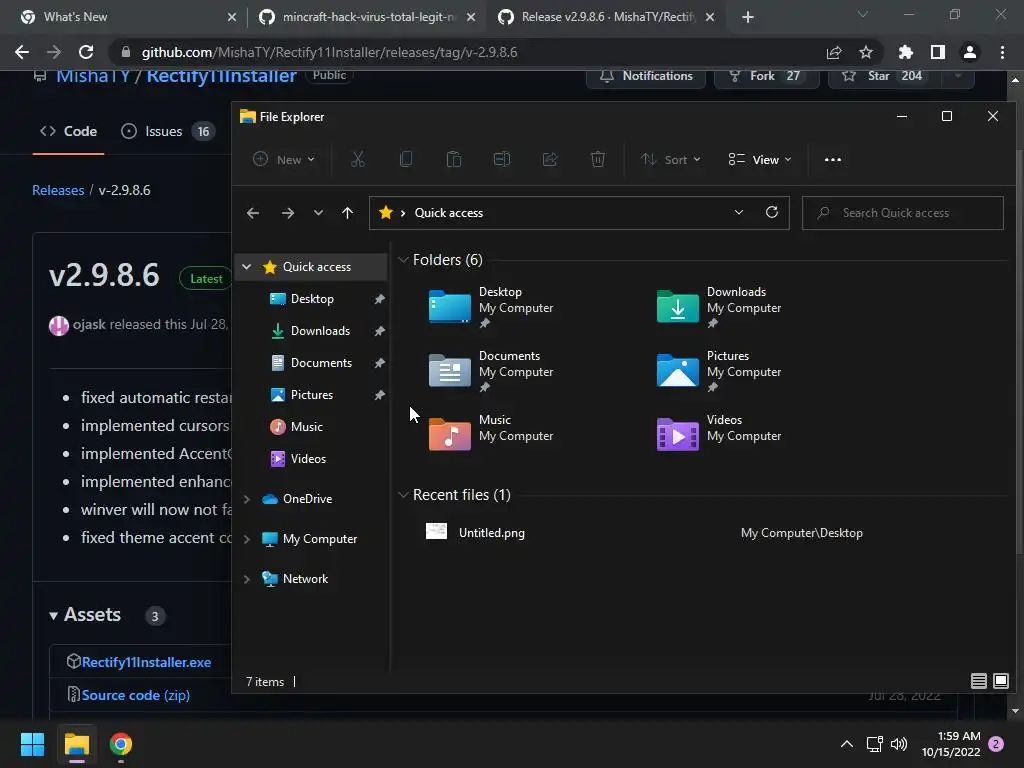The image size is (1024, 768).
Task: Switch to large thumbnails view icon
Action: point(1000,681)
